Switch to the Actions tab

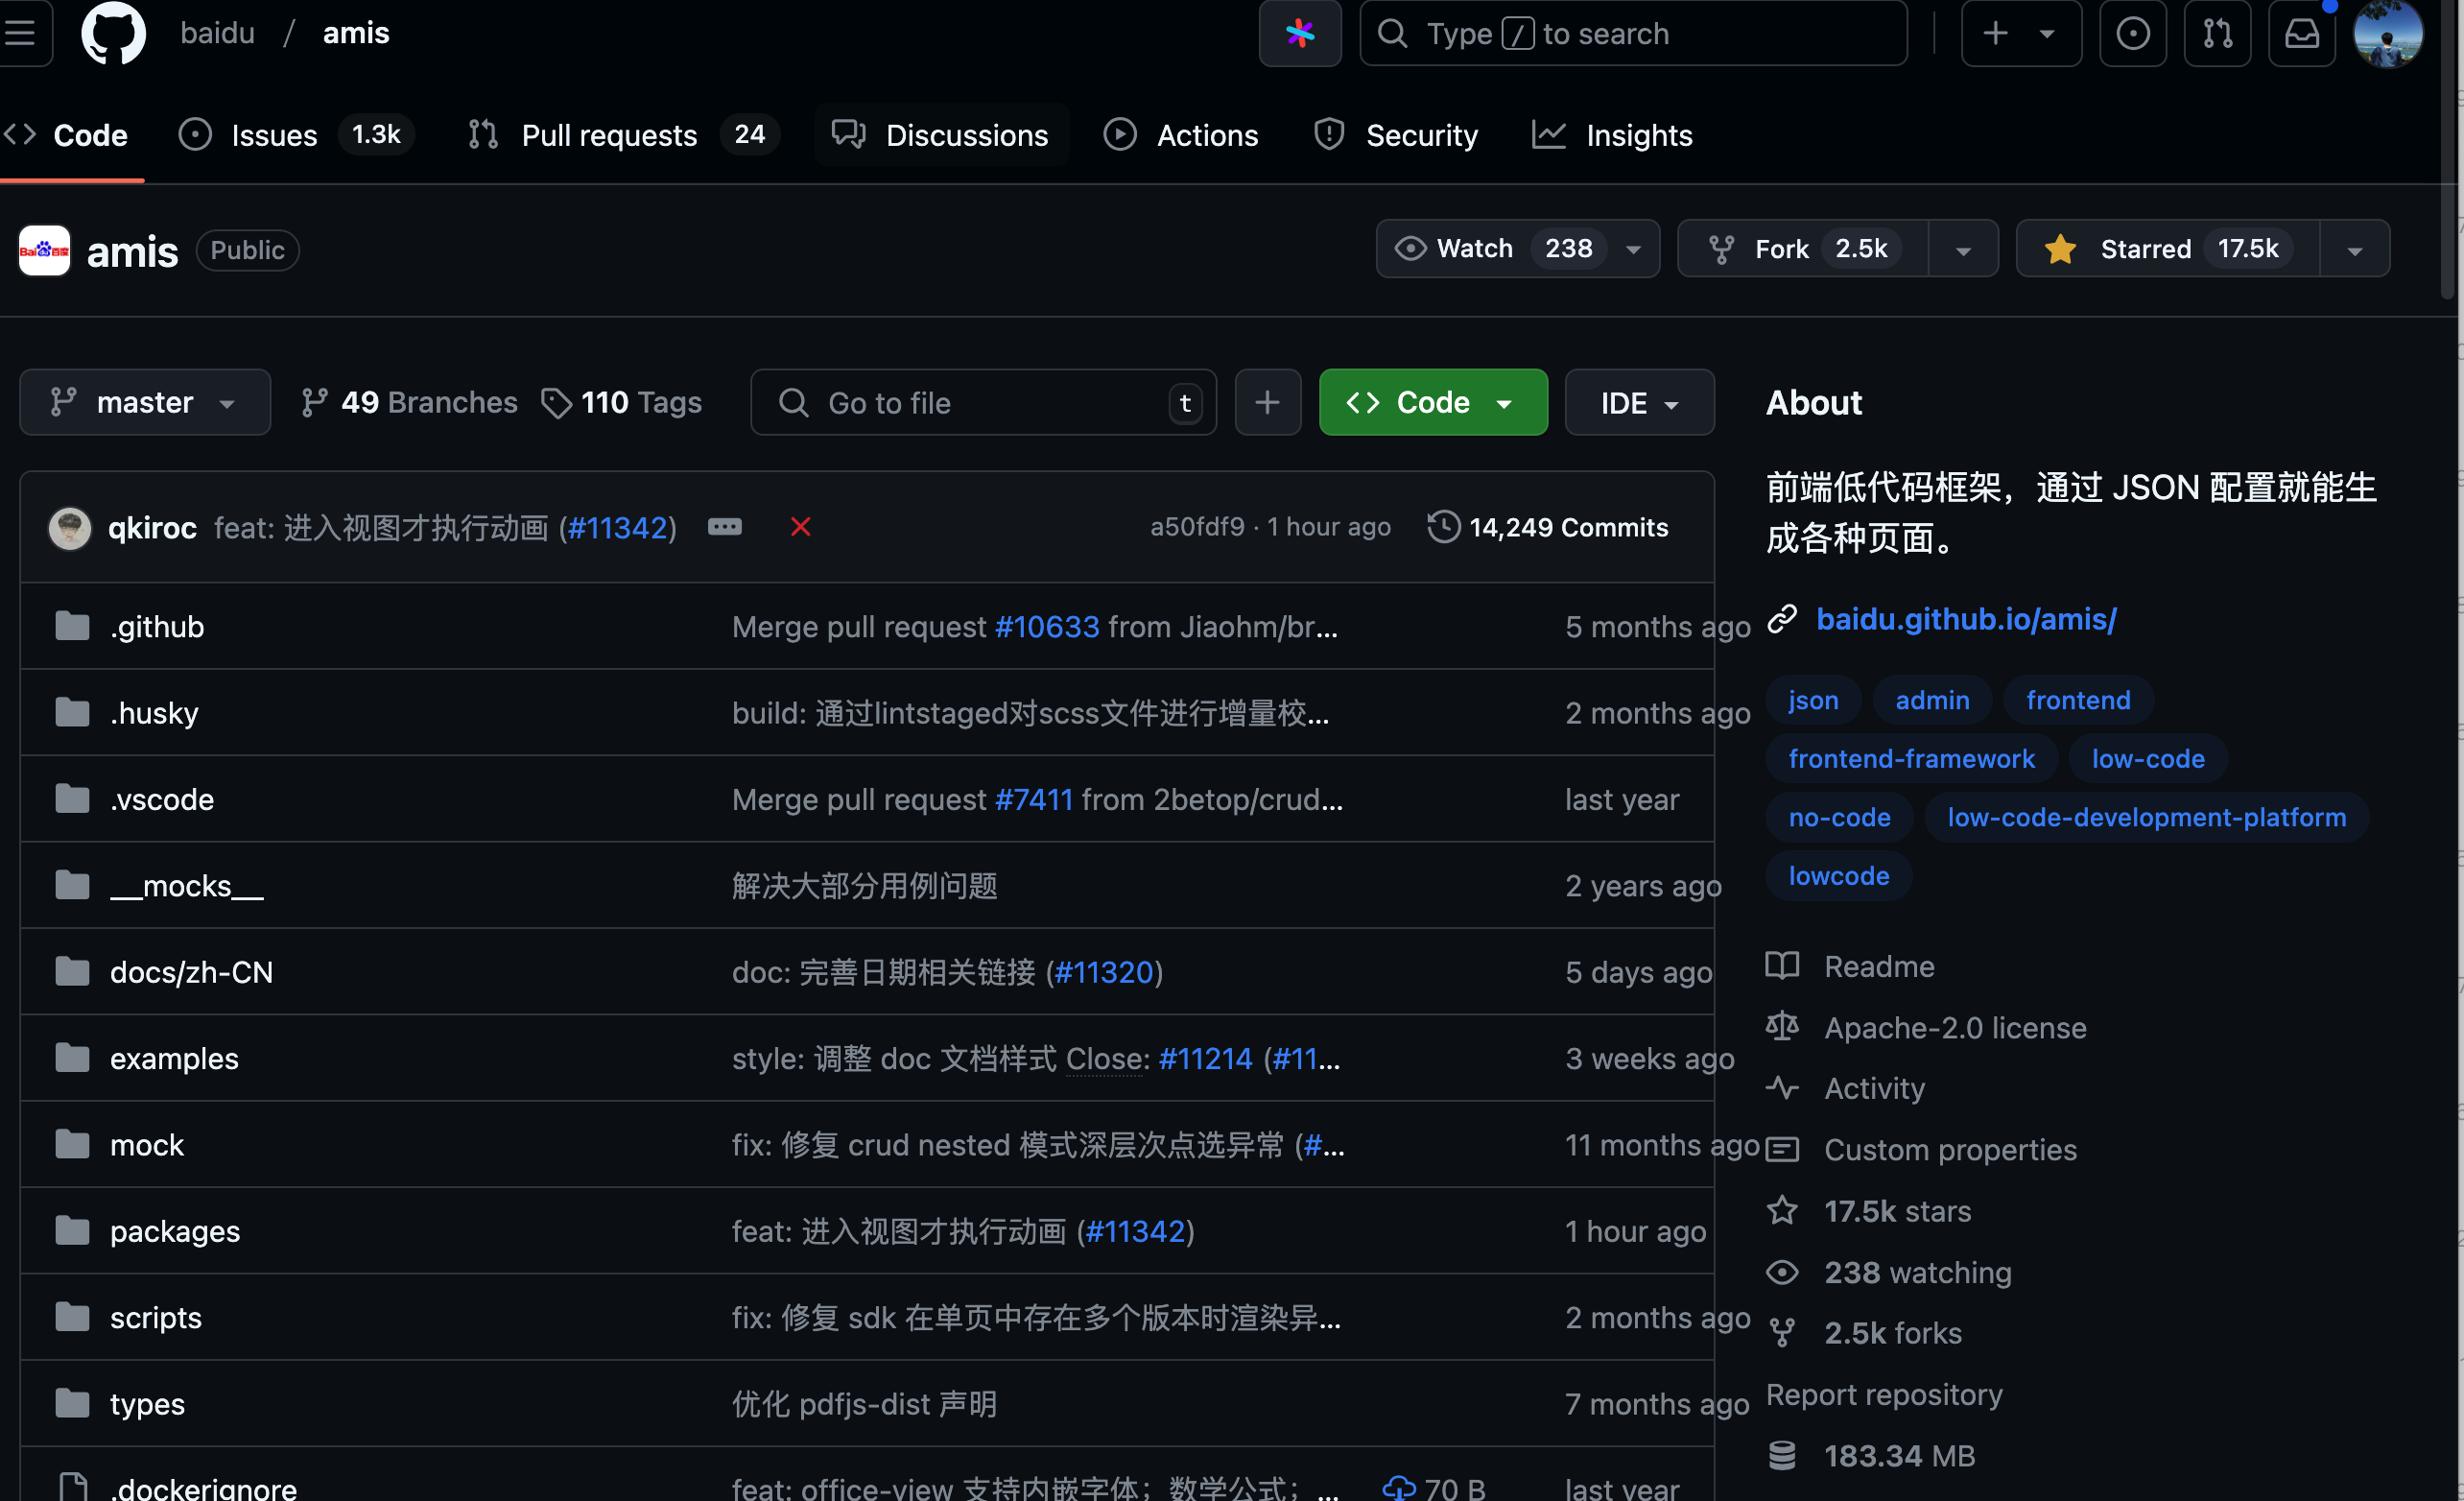point(1181,135)
